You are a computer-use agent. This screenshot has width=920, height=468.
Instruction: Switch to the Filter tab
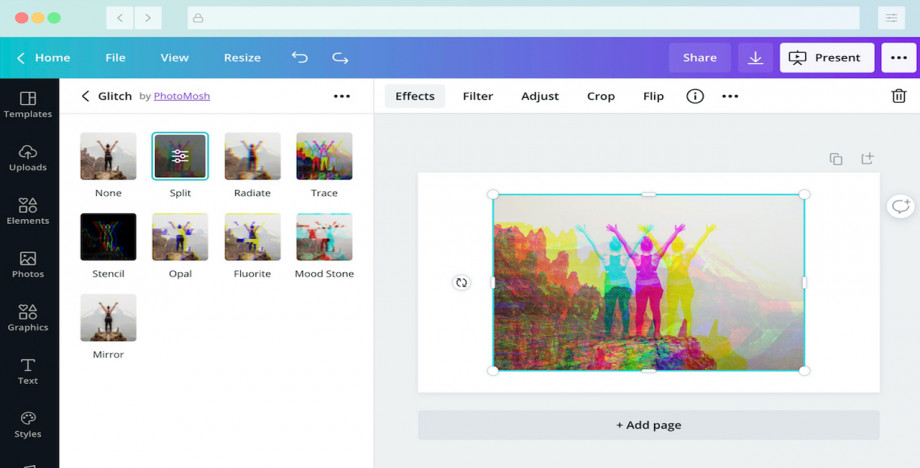(478, 96)
